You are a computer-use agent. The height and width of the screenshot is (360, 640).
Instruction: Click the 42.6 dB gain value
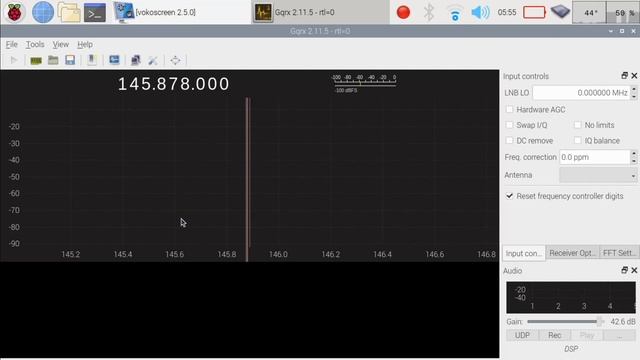[x=623, y=322]
